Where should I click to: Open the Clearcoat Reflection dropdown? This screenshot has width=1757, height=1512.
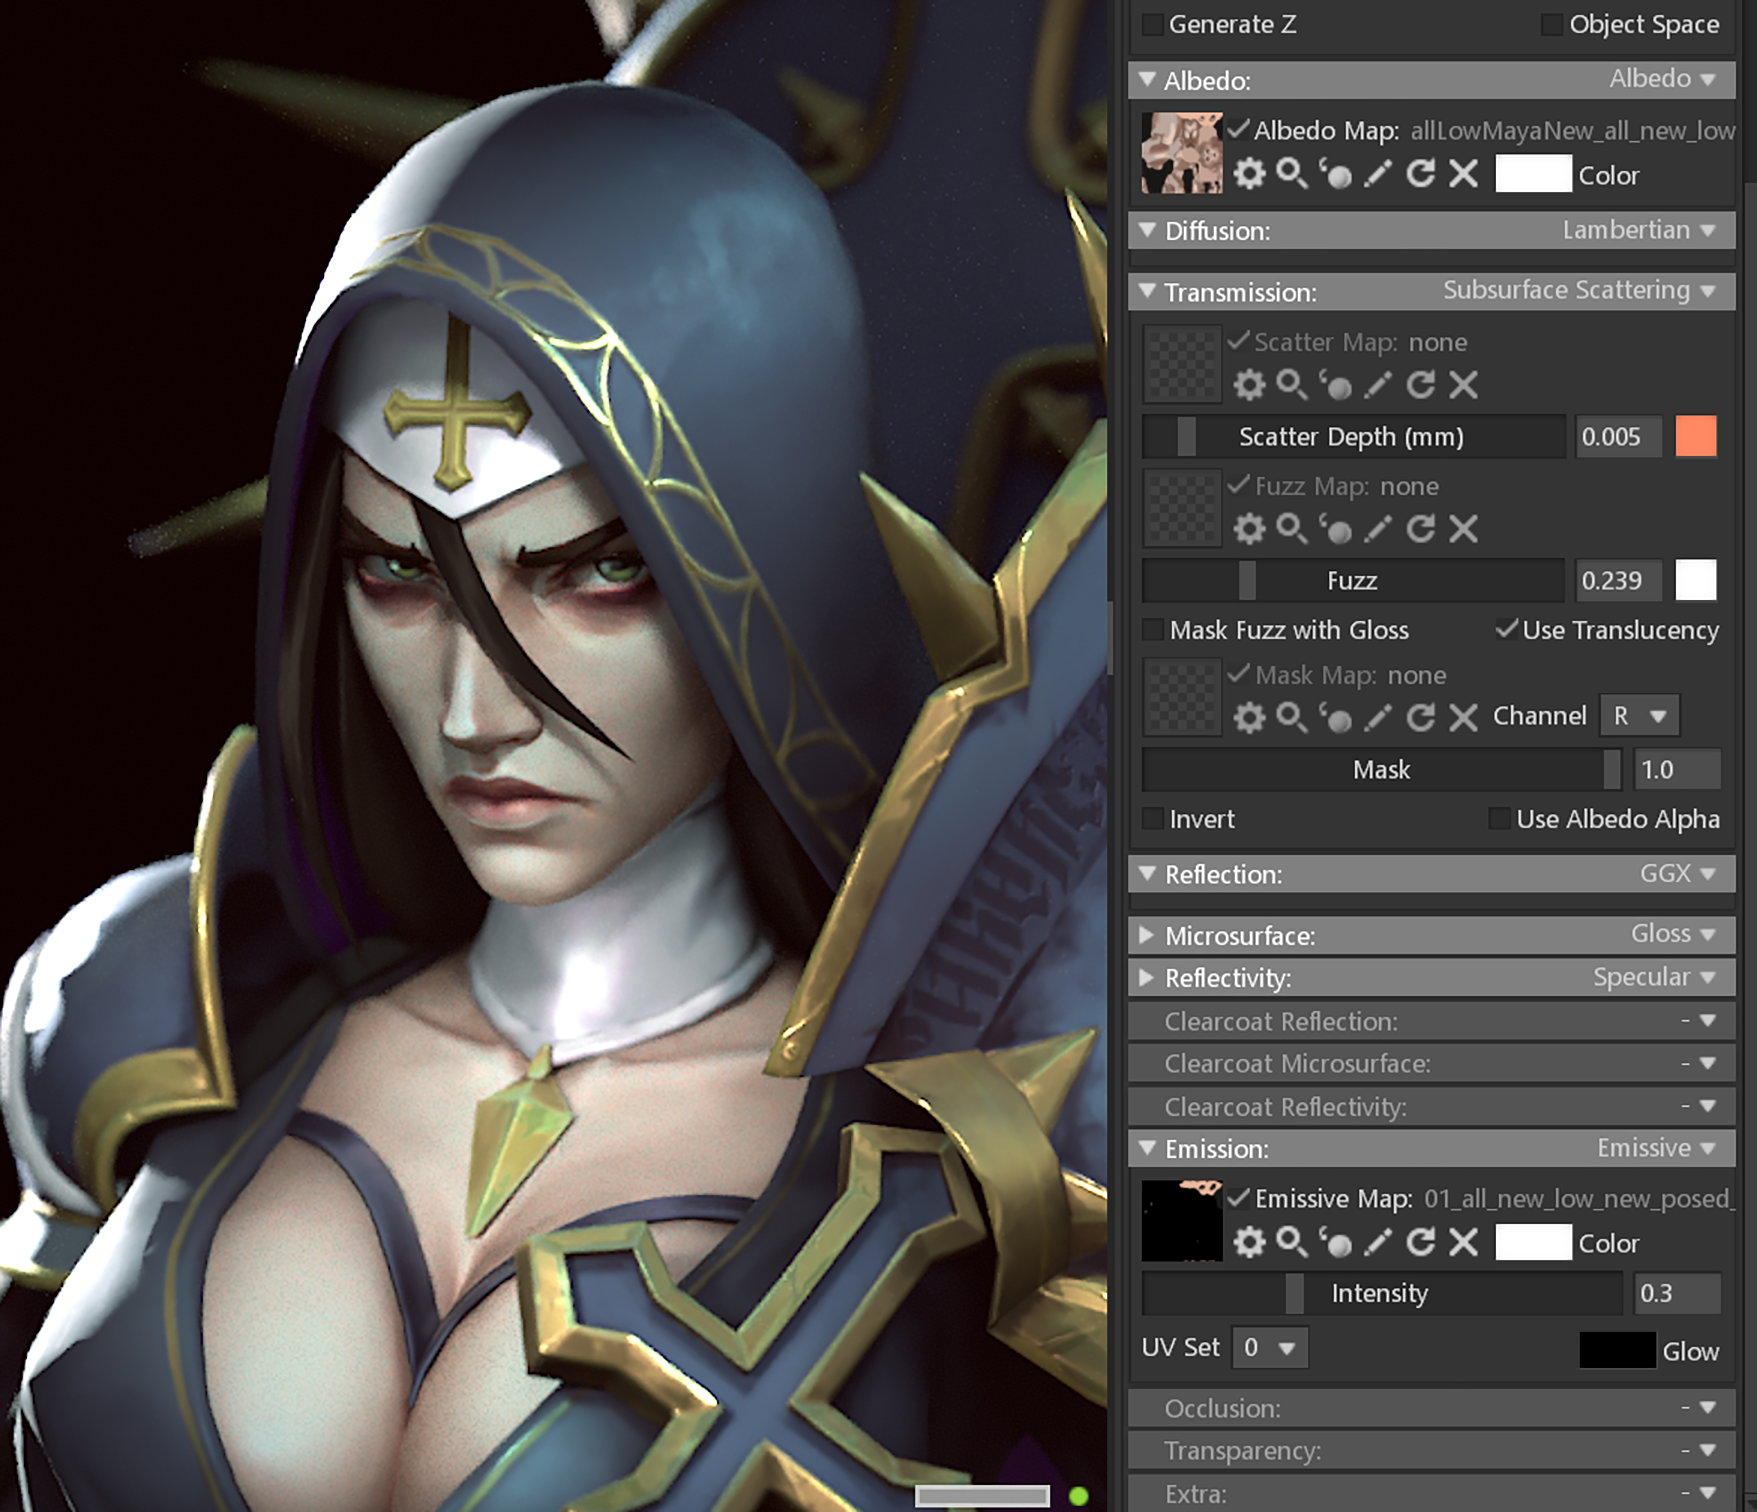[1699, 1021]
